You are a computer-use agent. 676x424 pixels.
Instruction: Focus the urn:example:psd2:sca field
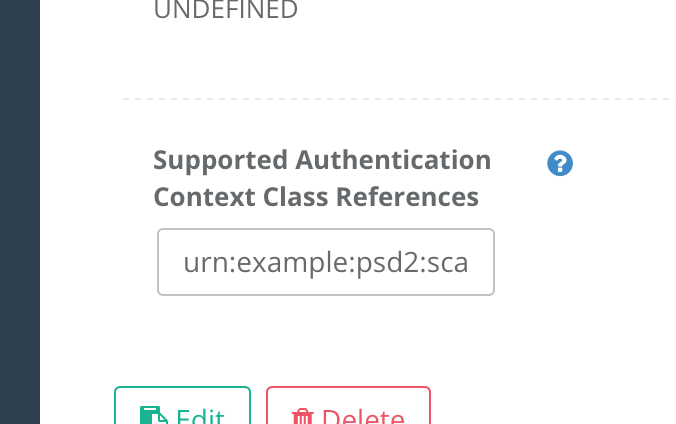point(326,262)
